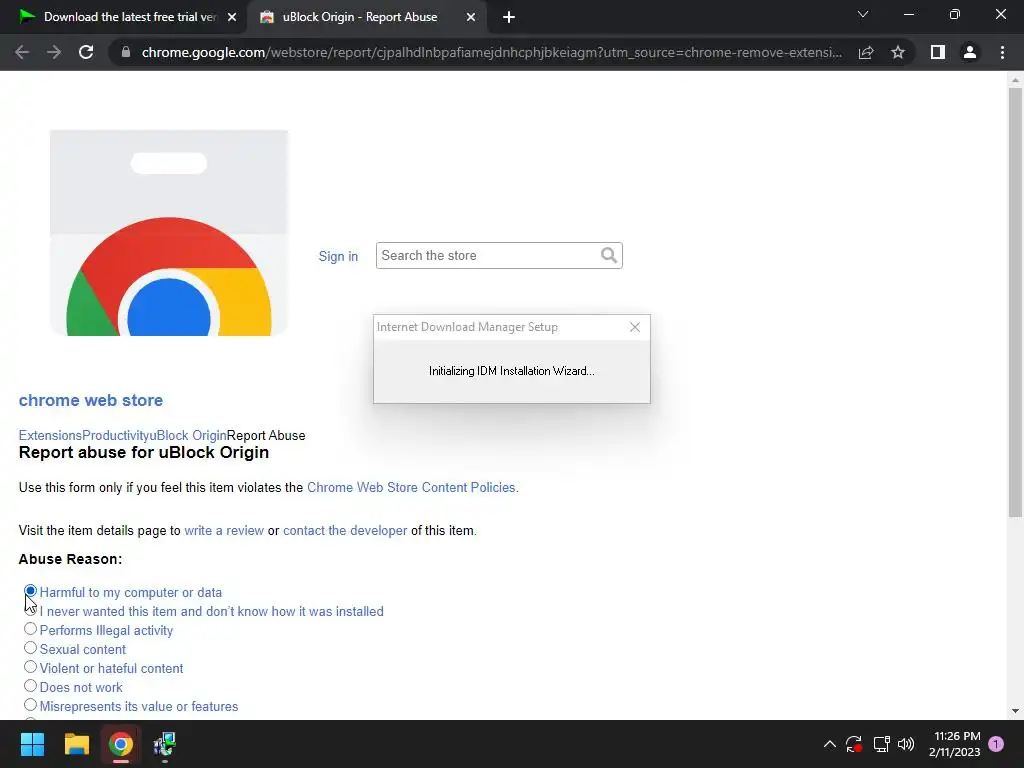Click the Chrome Web Store logo image

(168, 232)
